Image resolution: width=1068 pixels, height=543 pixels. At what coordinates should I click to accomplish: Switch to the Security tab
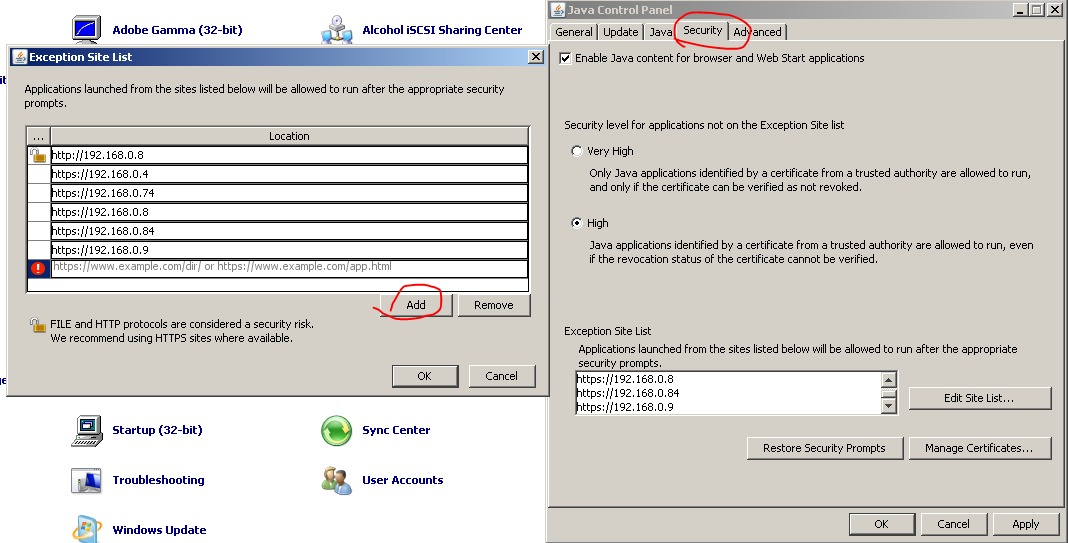[702, 31]
